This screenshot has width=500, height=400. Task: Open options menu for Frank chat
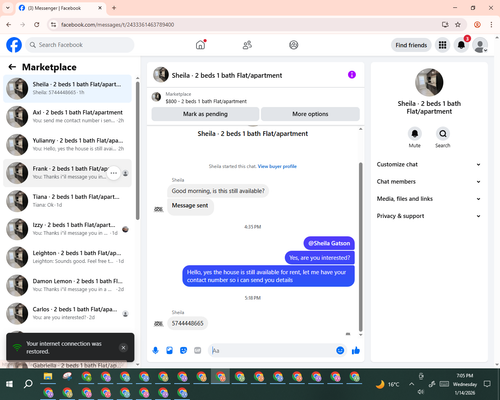114,173
